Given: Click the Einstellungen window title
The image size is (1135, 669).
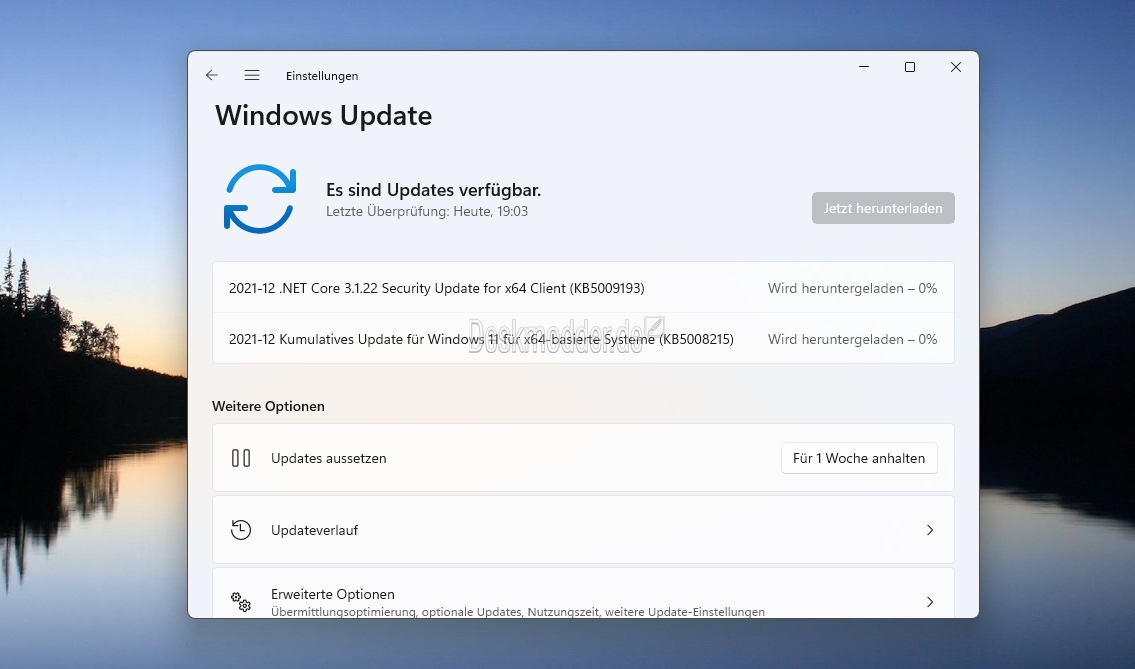Looking at the screenshot, I should (322, 76).
